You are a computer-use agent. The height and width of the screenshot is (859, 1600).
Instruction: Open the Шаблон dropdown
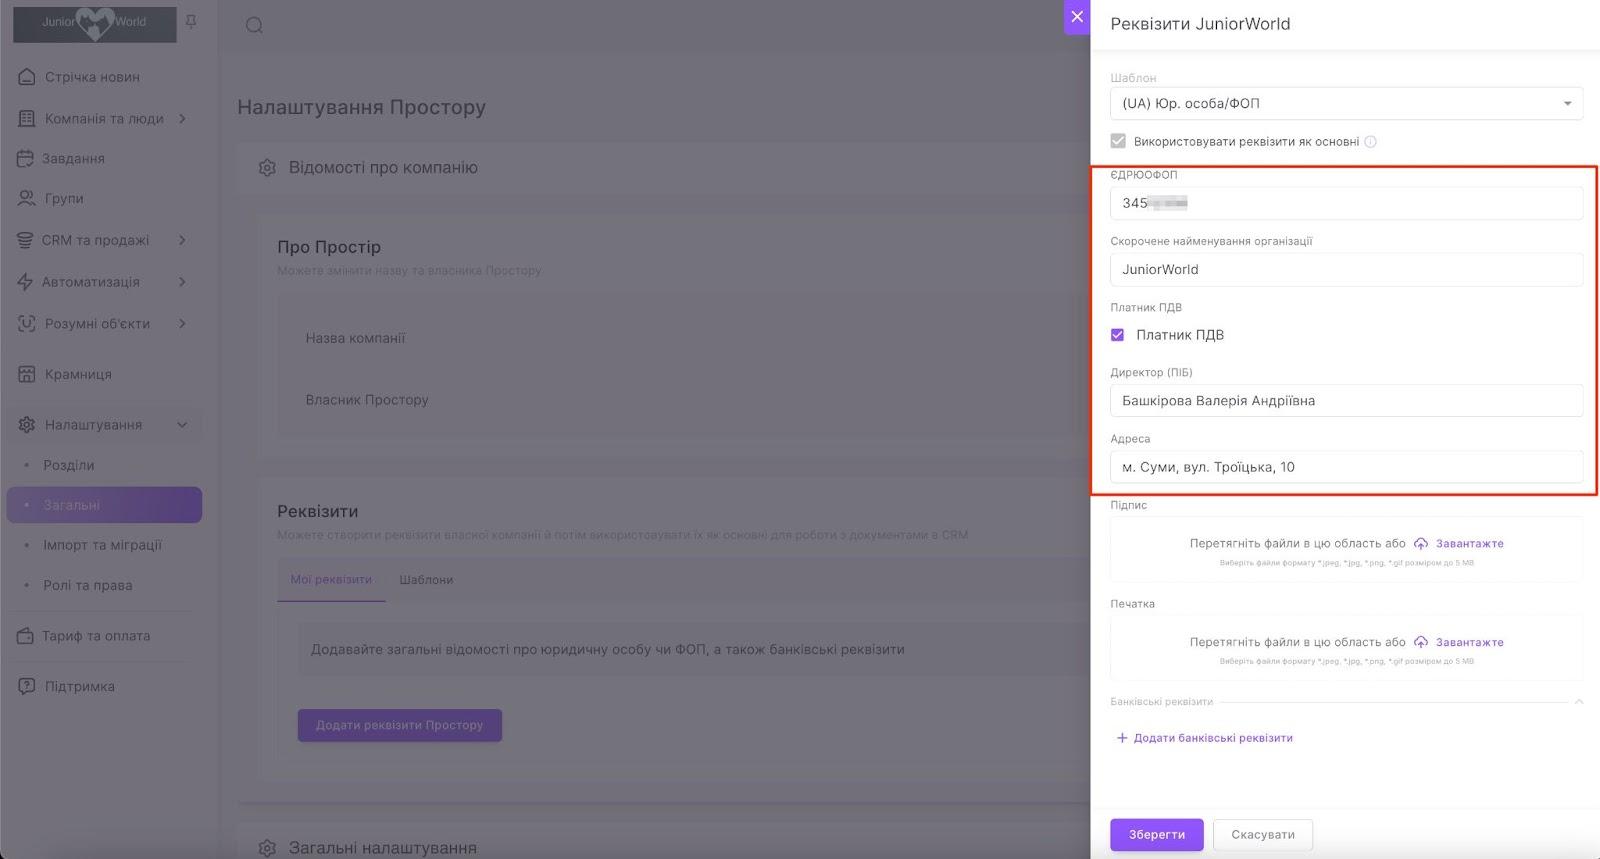pos(1346,104)
